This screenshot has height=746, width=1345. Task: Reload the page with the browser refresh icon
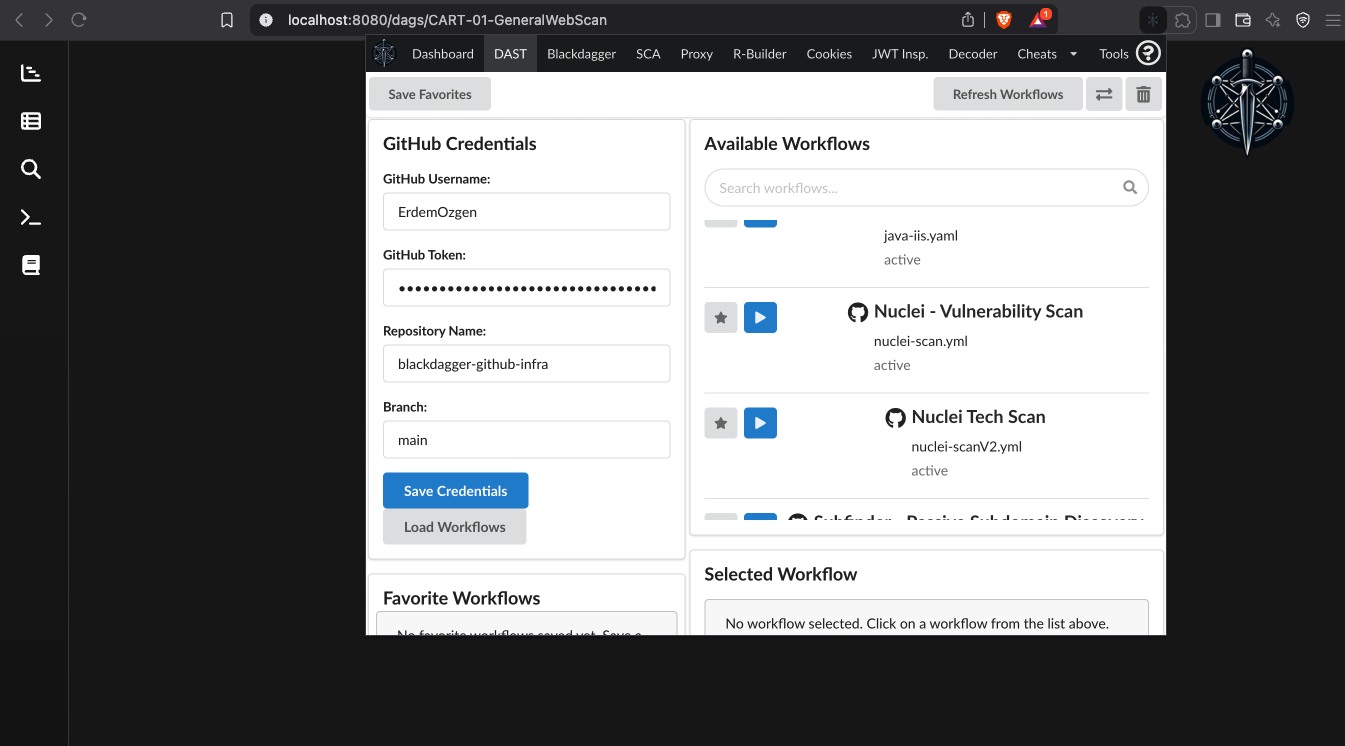coord(79,19)
